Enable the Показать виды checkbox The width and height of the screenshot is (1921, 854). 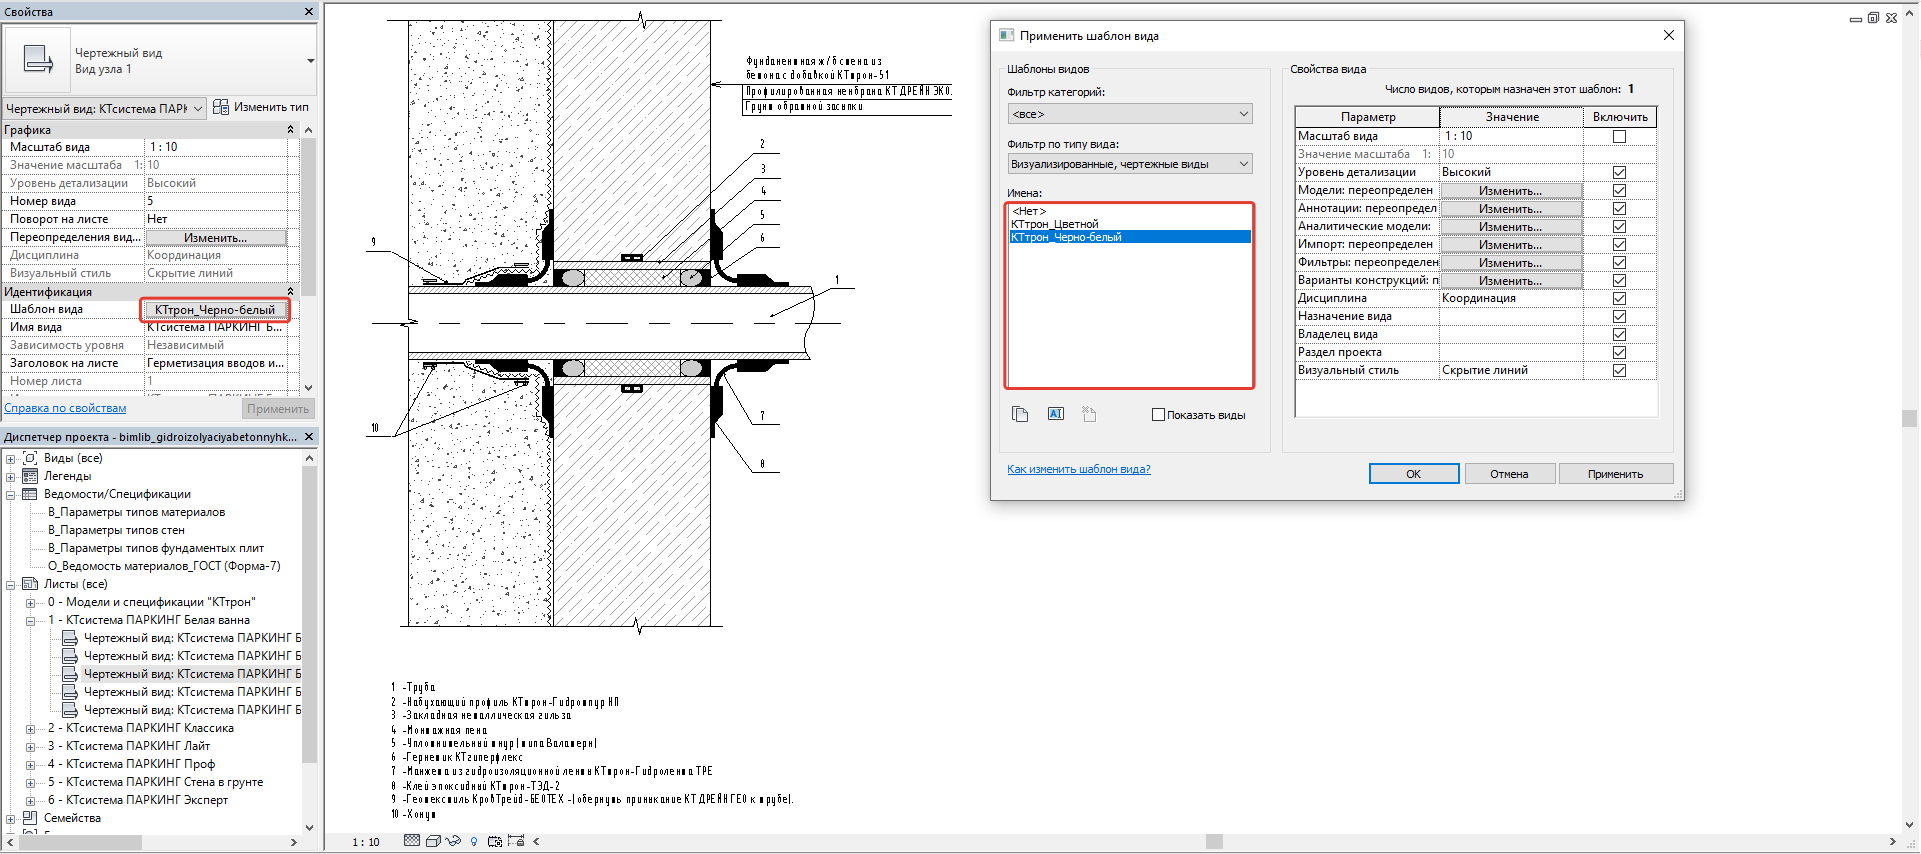click(x=1158, y=415)
